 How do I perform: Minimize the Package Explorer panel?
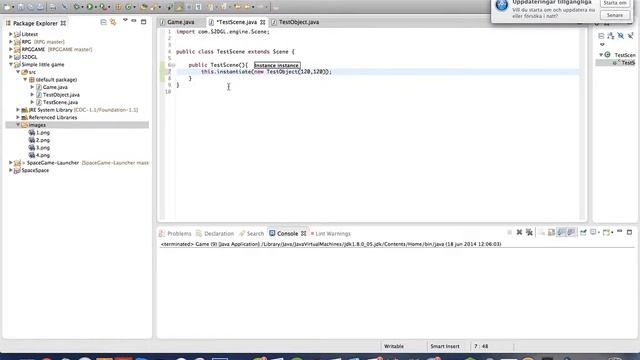coord(134,20)
